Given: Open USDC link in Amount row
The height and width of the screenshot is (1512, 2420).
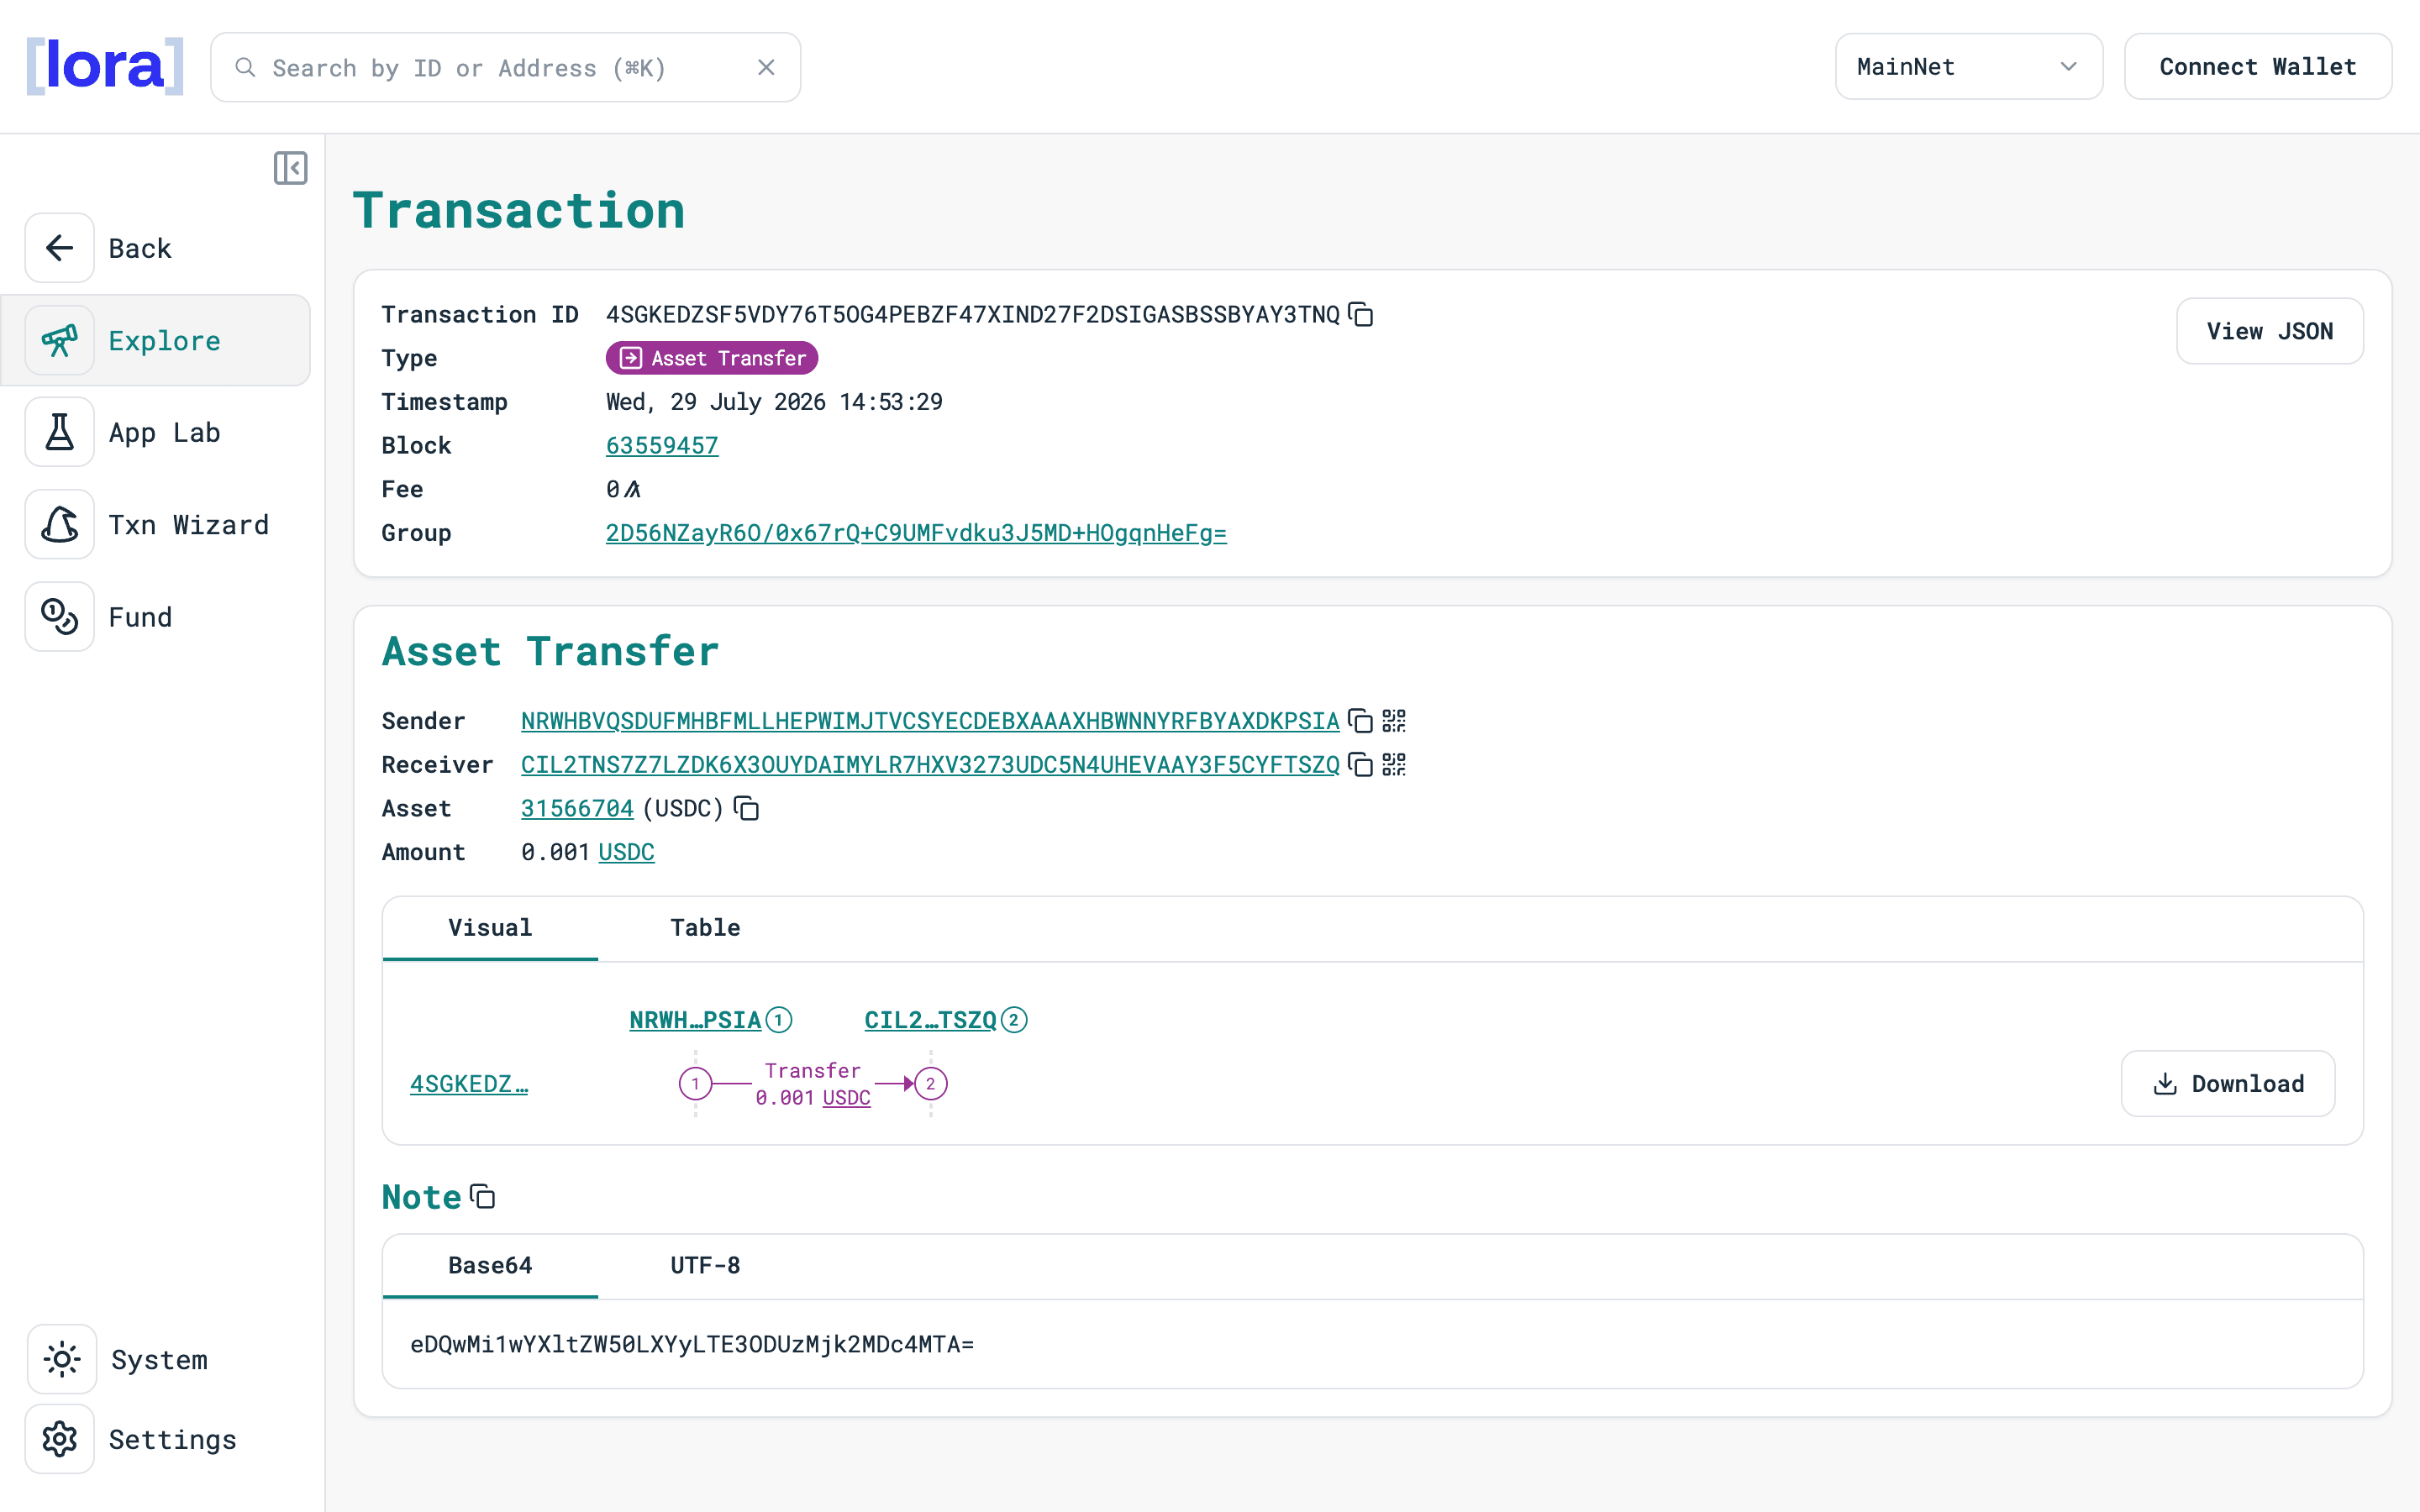Looking at the screenshot, I should tap(626, 852).
